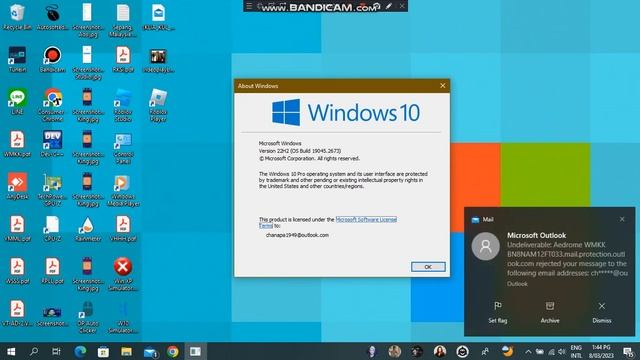
Task: Launch the TuneIn desktop shortcut
Action: click(17, 60)
